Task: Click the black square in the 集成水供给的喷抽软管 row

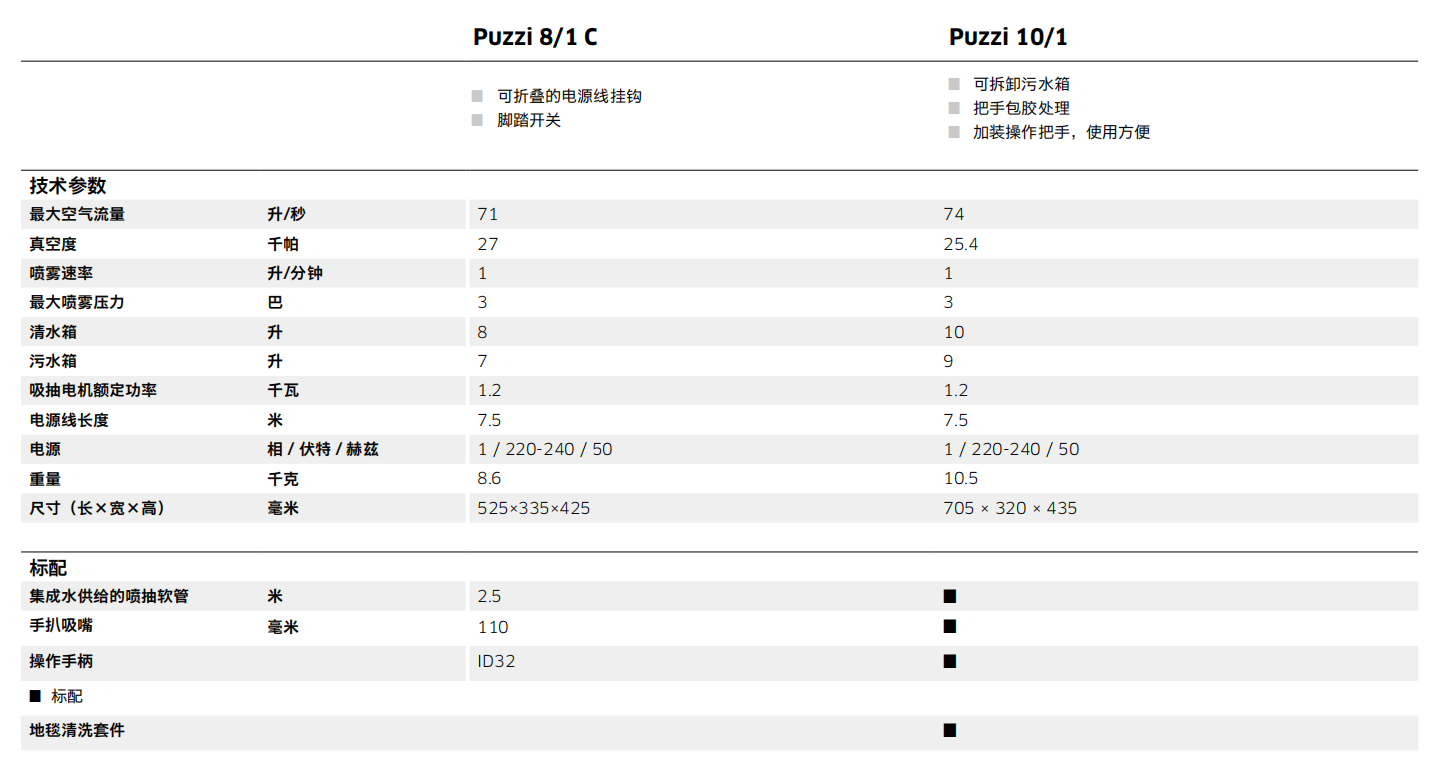Action: (950, 597)
